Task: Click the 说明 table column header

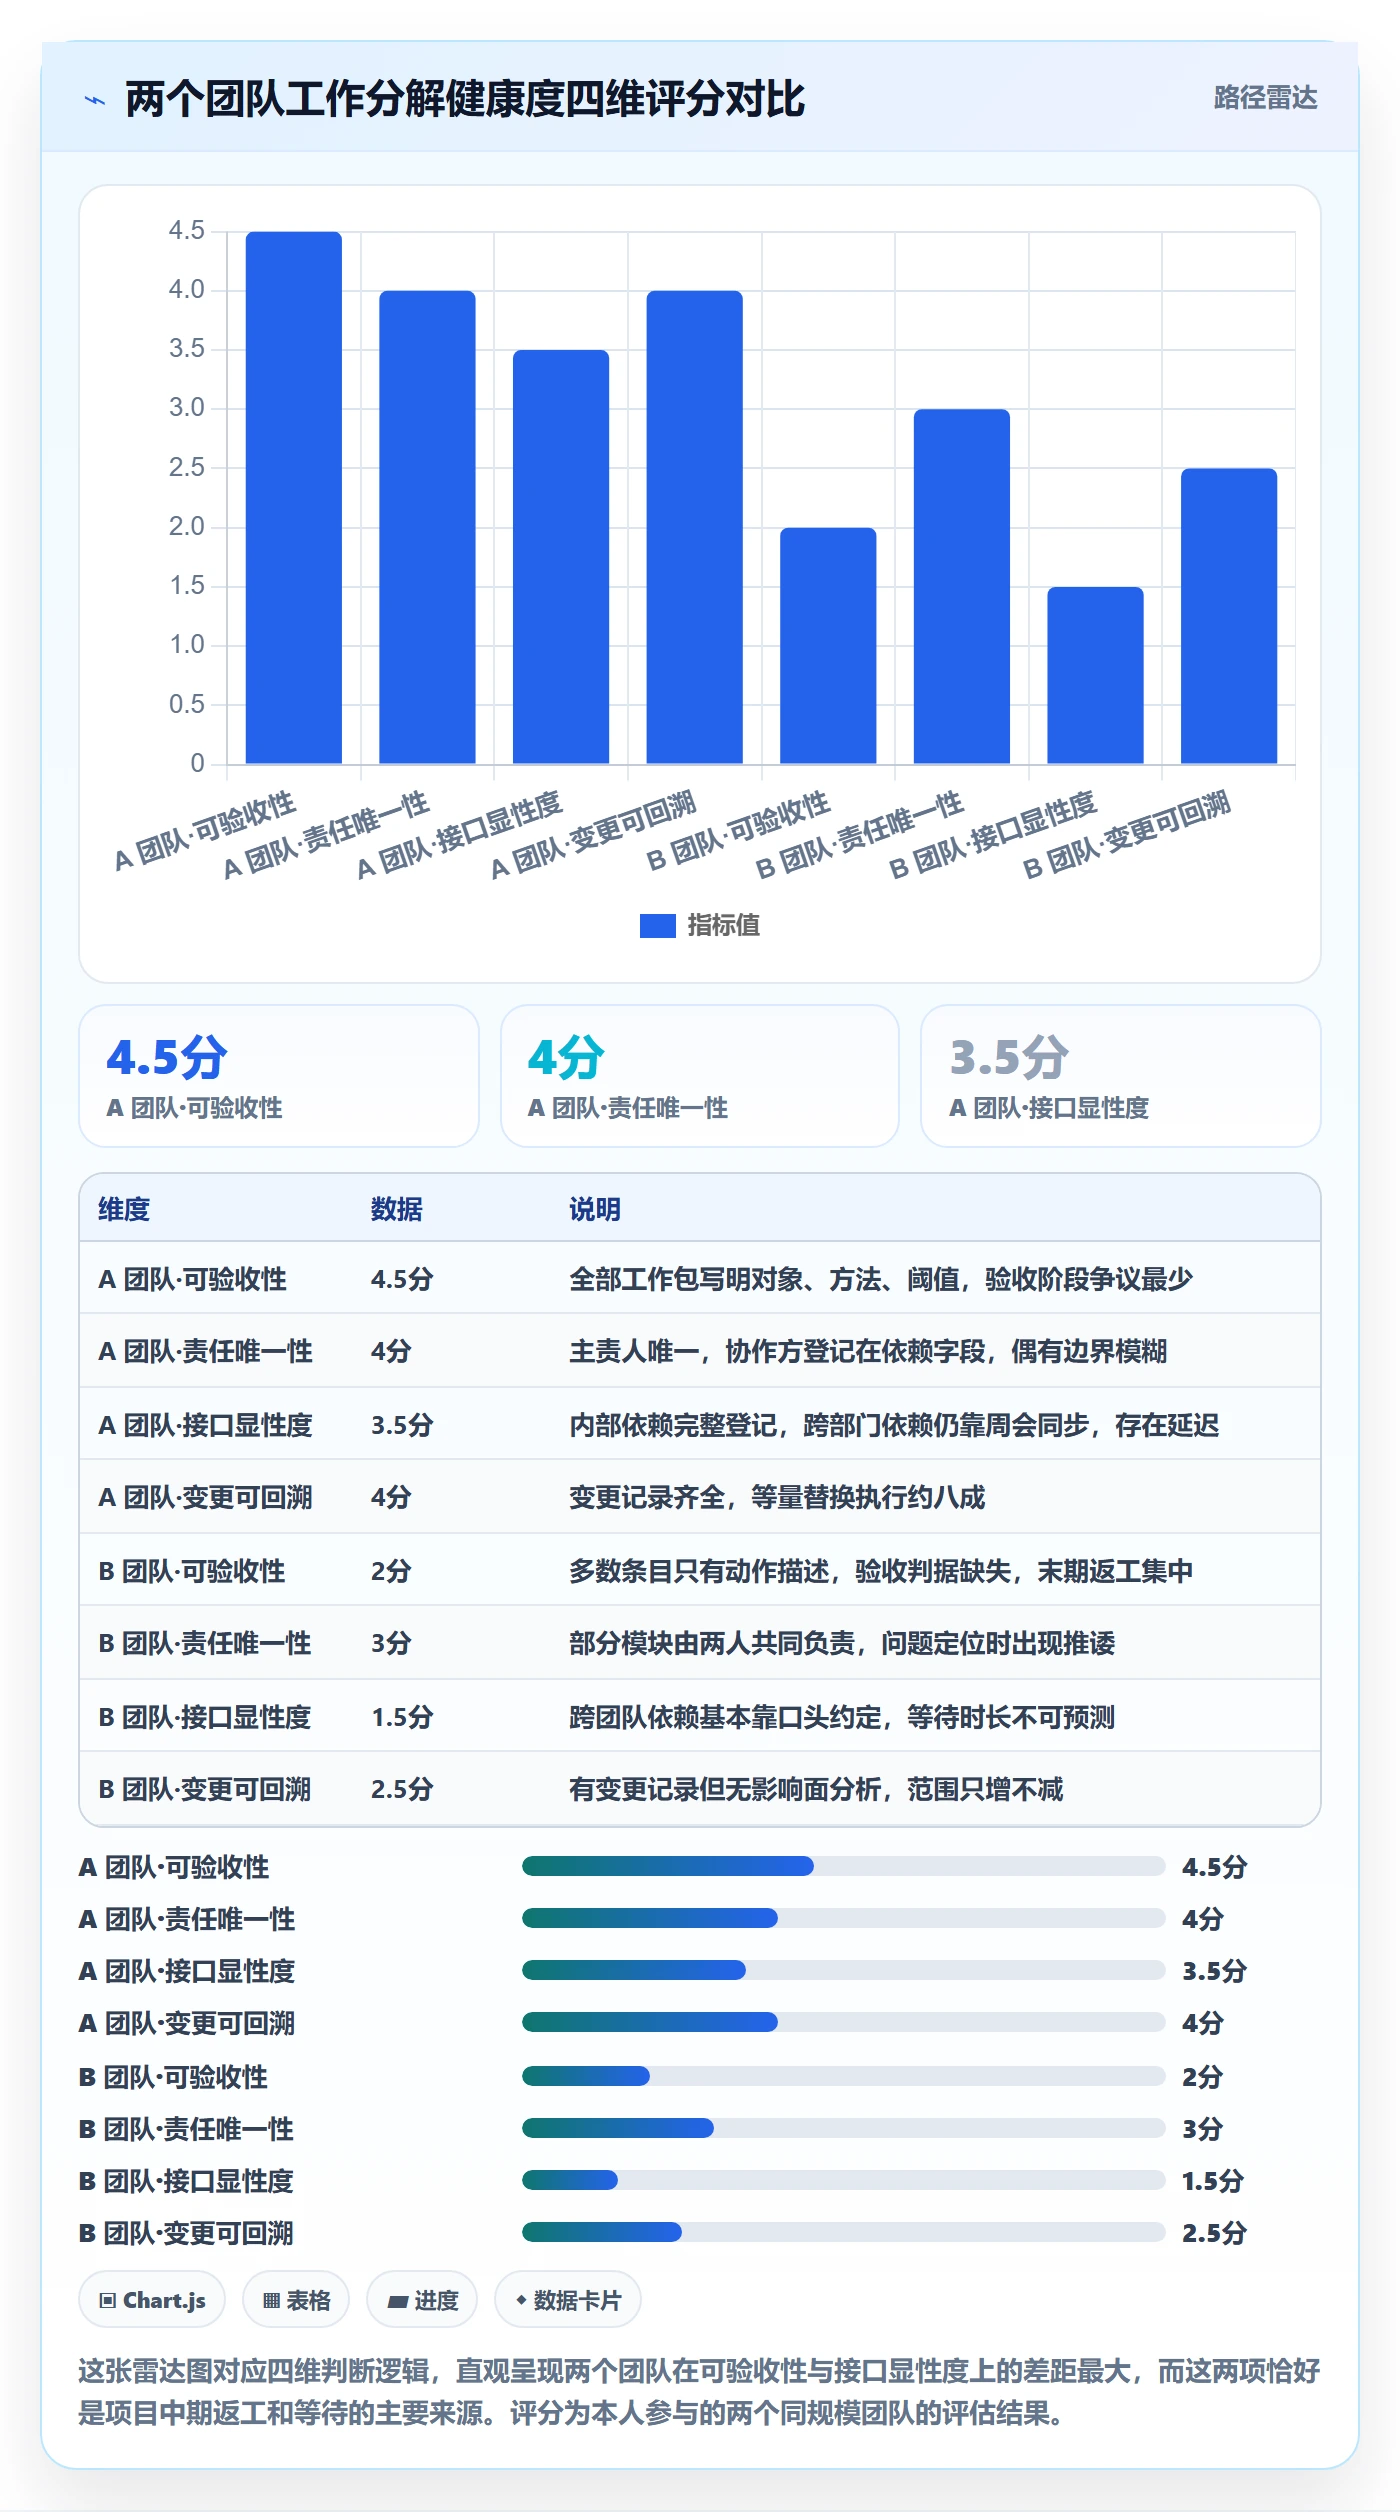Action: 595,1209
